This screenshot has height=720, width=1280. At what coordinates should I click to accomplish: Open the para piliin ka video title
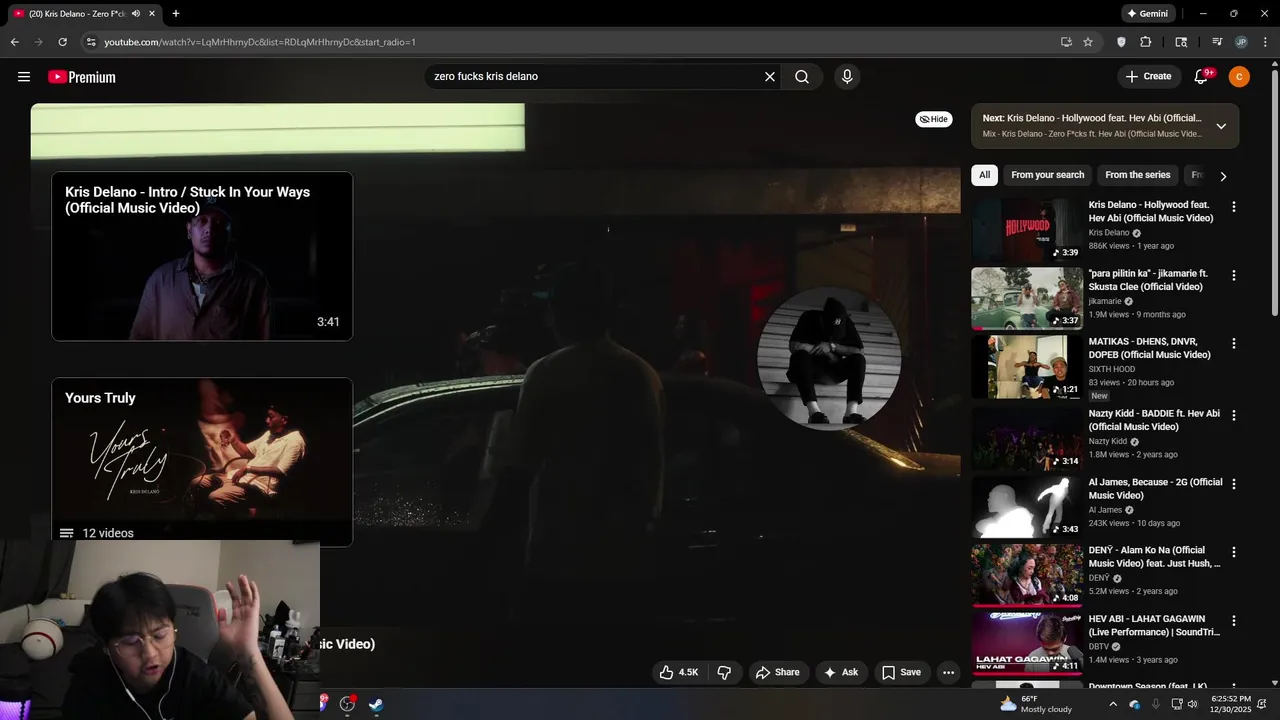(1148, 280)
